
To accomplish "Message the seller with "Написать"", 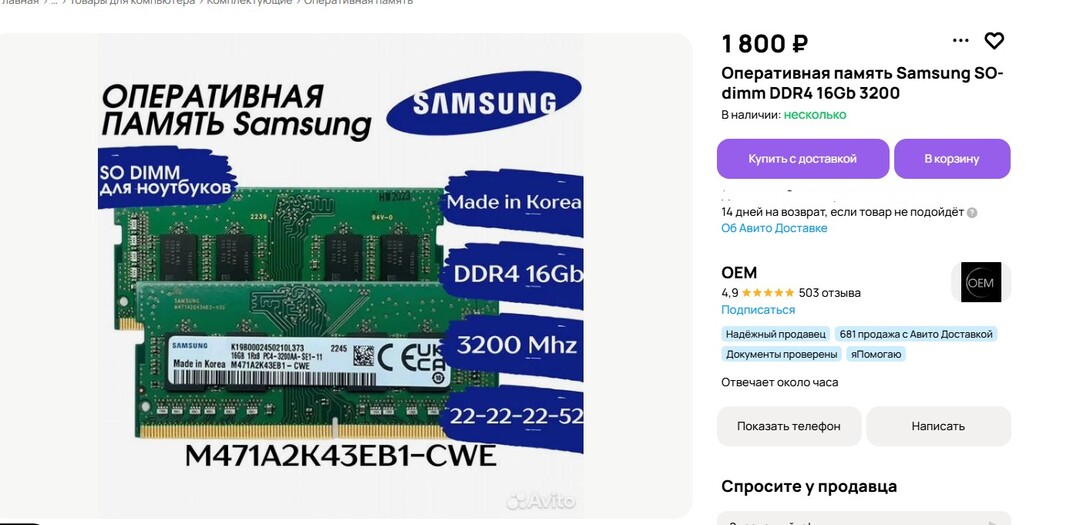I will point(938,426).
